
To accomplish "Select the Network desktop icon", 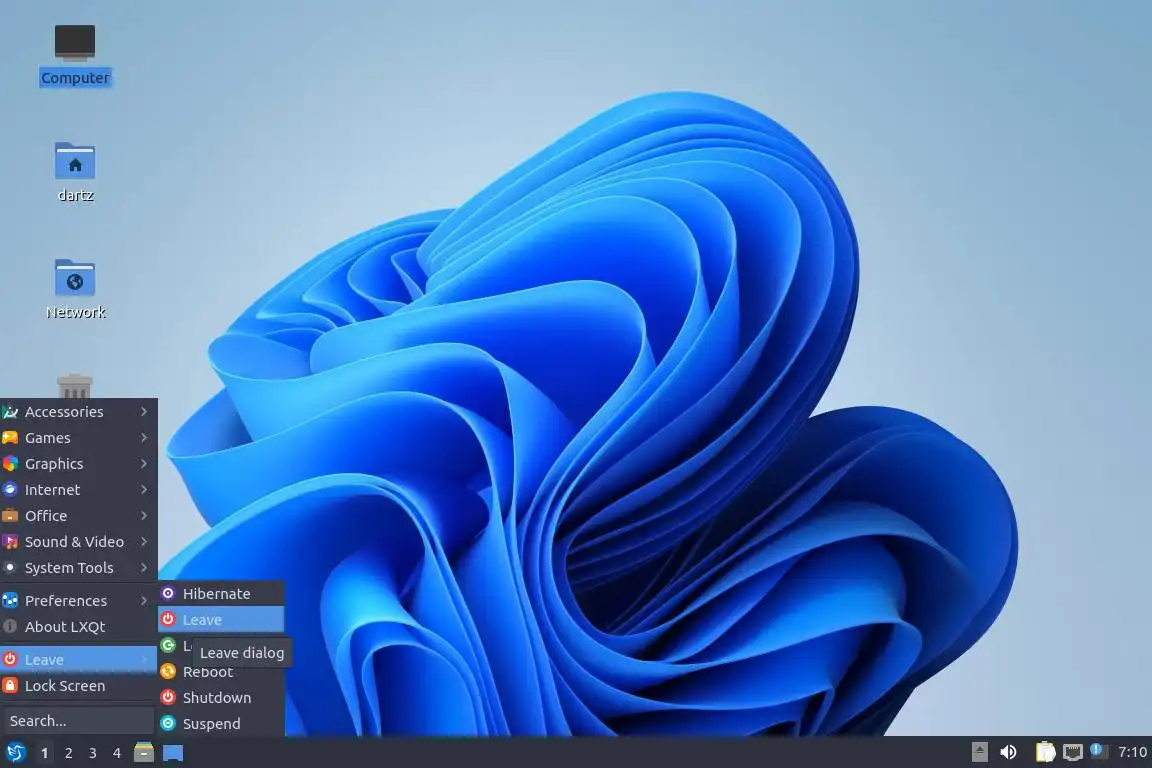I will (75, 277).
